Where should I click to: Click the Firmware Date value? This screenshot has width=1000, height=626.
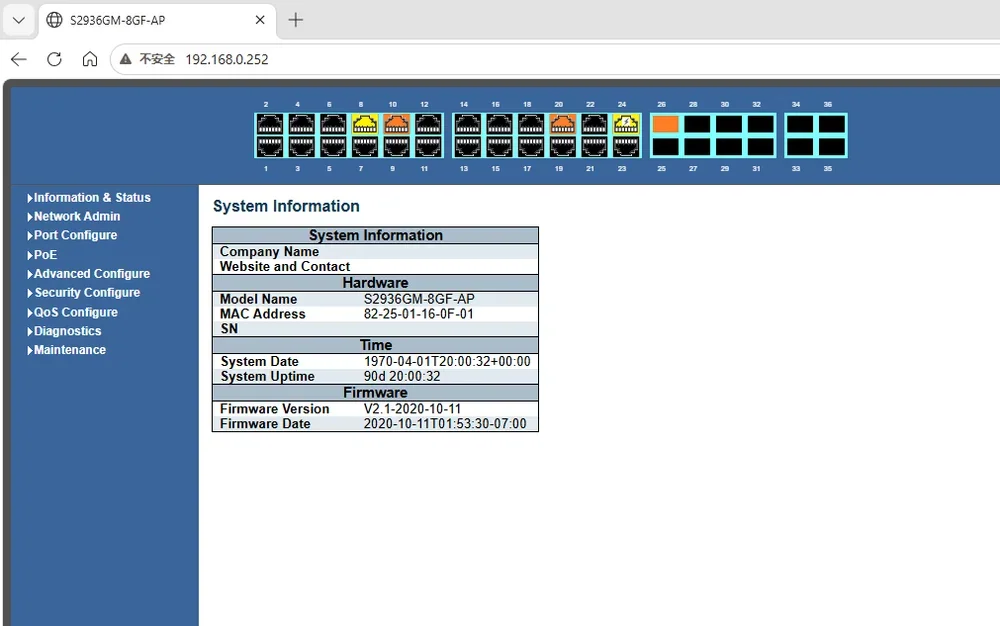pos(445,424)
